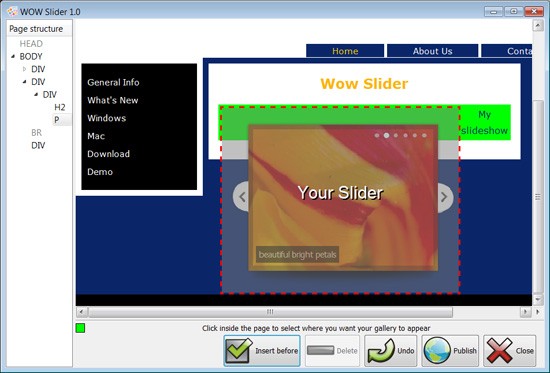Click the 'beautiful bright petals' caption
This screenshot has width=550, height=373.
(x=297, y=254)
